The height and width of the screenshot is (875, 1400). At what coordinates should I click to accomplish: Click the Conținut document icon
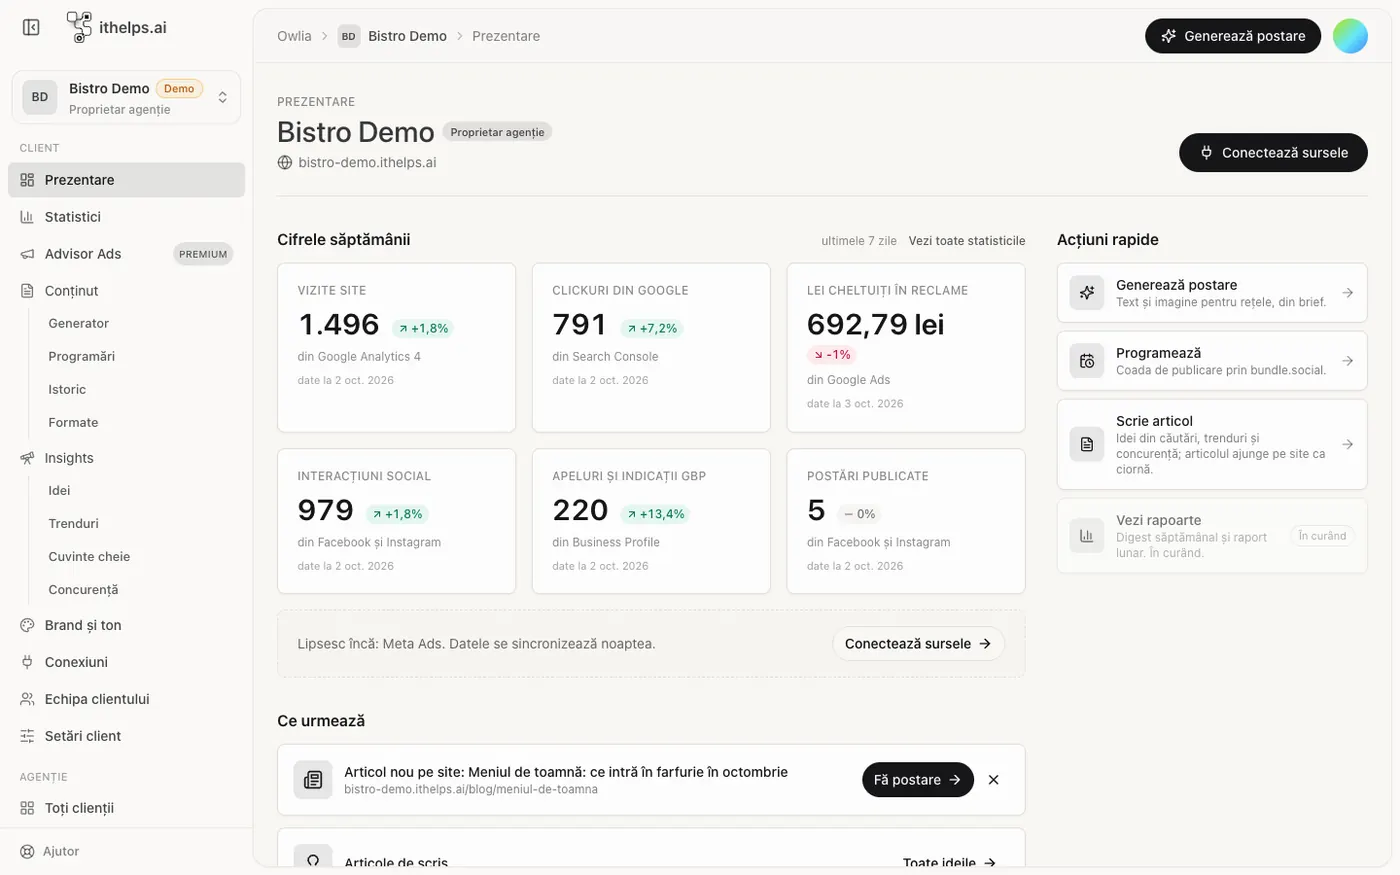pos(27,291)
